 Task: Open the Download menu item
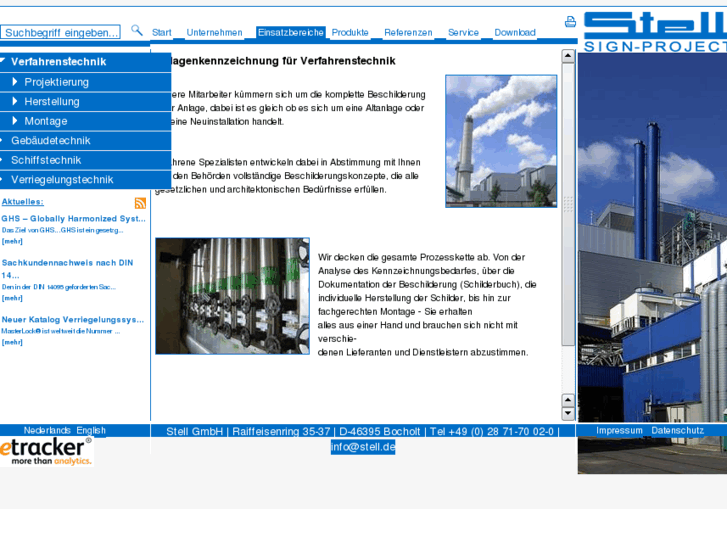[x=515, y=32]
